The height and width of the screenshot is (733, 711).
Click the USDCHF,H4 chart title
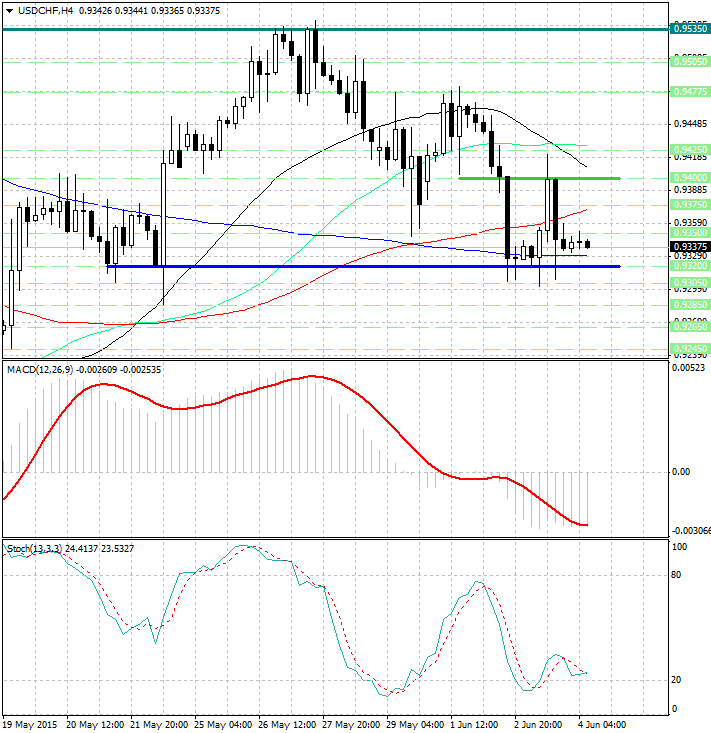(x=45, y=10)
